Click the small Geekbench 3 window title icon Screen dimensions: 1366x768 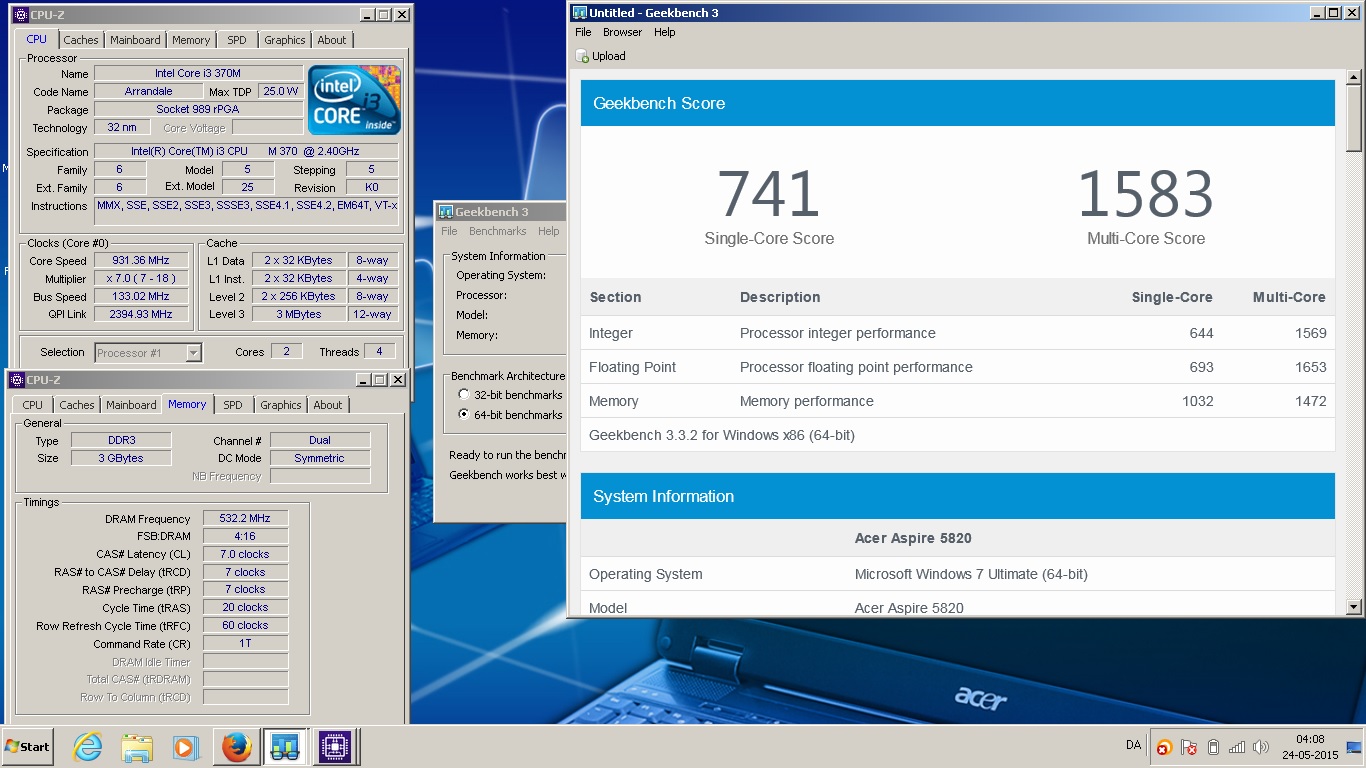[x=446, y=212]
